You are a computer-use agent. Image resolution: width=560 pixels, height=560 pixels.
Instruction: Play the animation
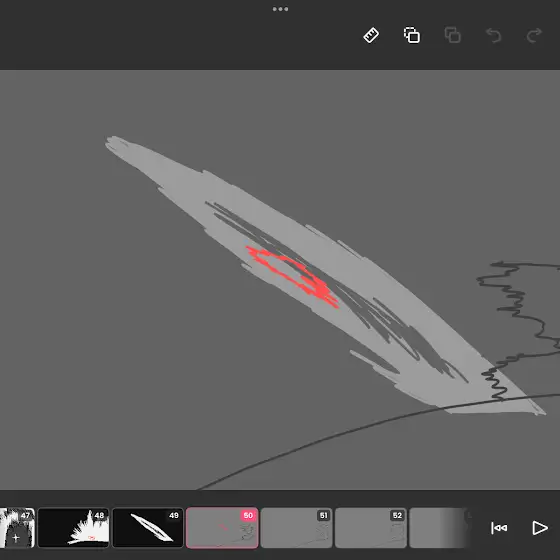[539, 528]
